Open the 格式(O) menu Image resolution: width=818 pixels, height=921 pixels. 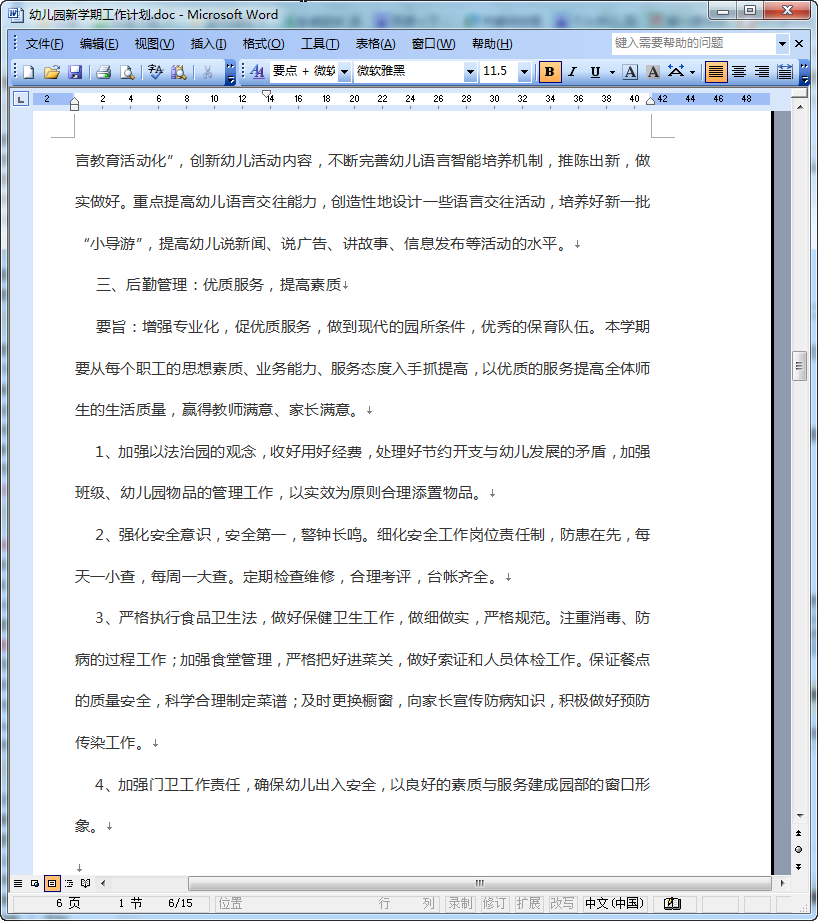point(263,44)
